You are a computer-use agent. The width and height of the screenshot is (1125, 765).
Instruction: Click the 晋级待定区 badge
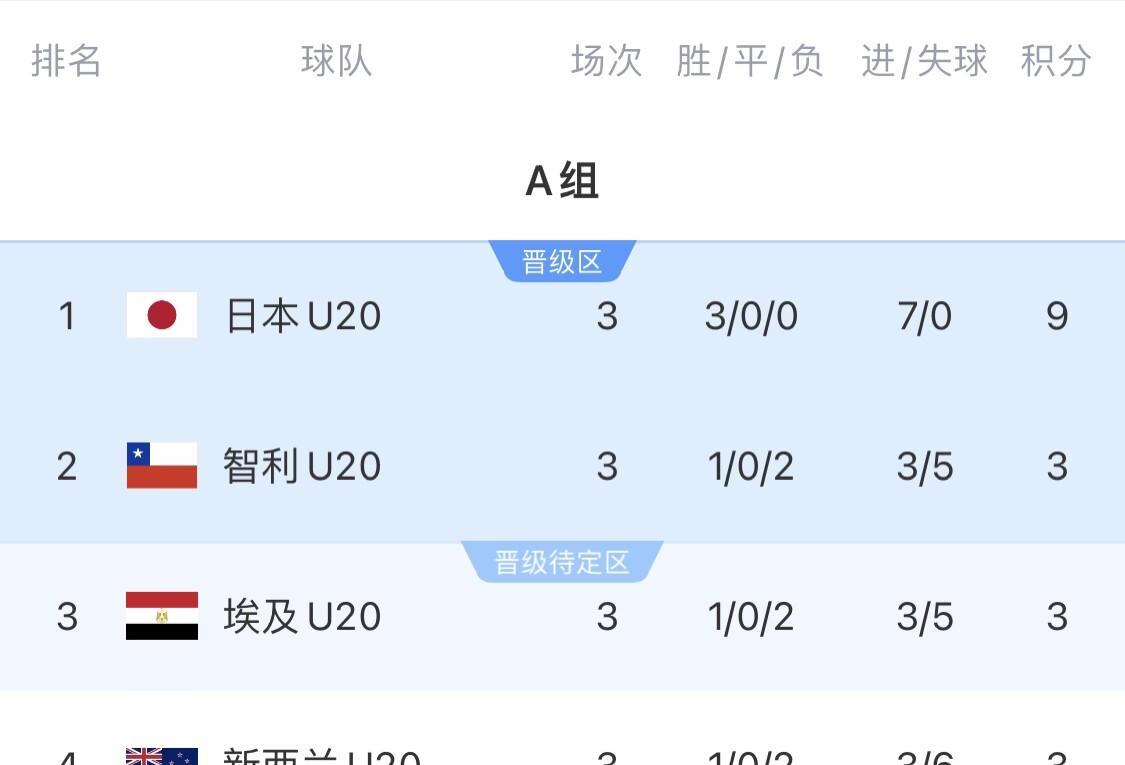(x=562, y=562)
